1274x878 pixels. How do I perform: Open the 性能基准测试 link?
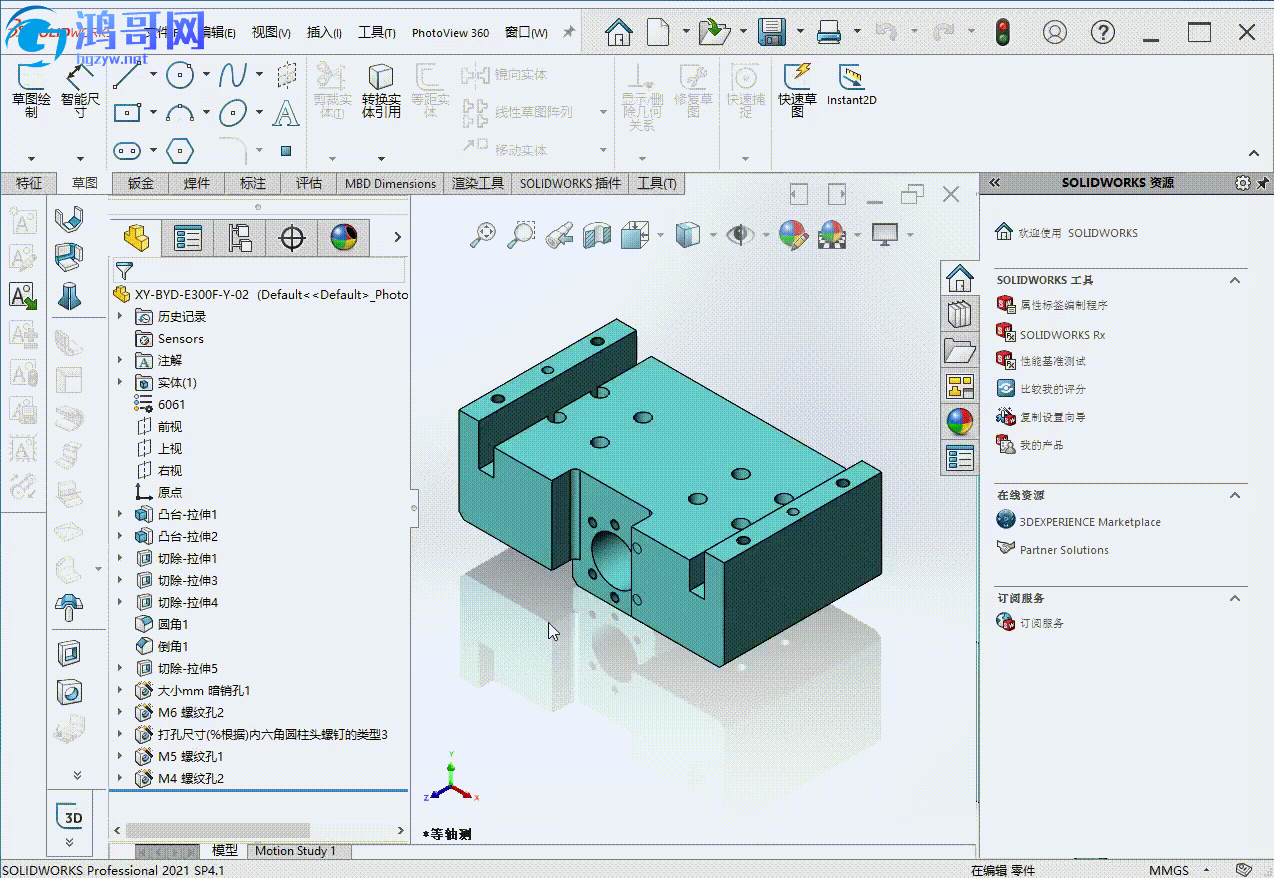[1052, 361]
